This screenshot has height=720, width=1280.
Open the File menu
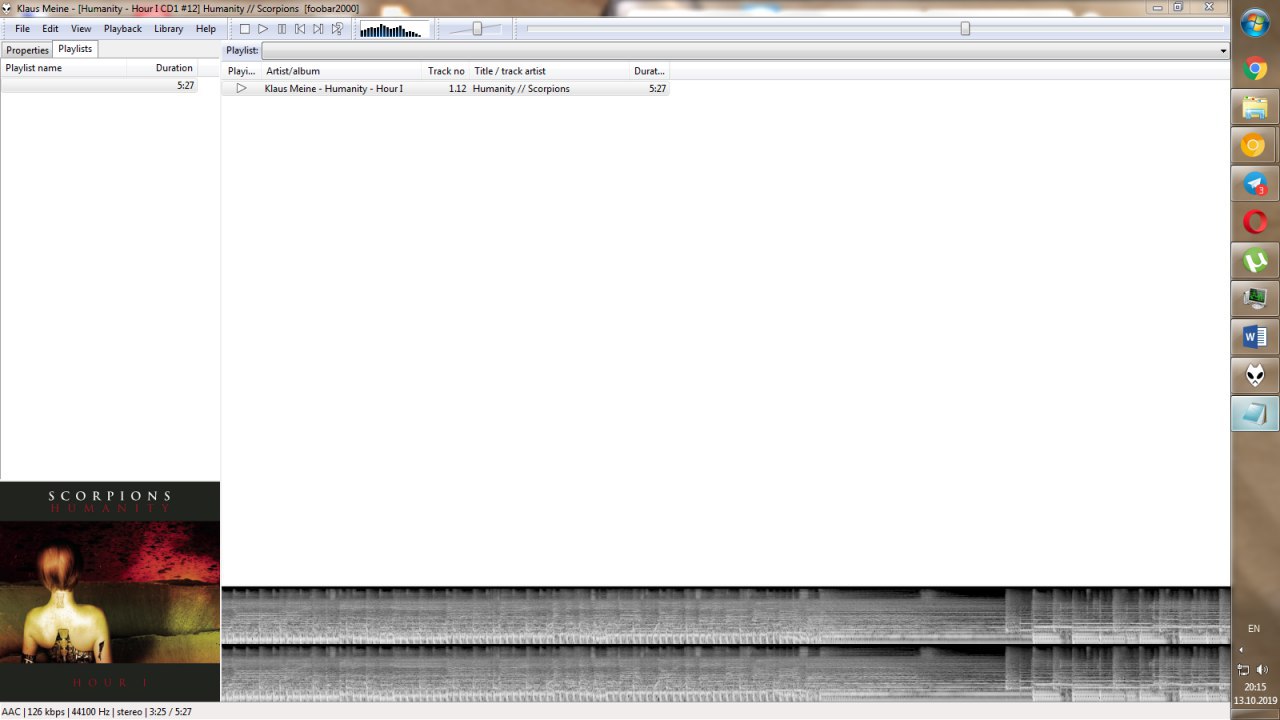22,29
